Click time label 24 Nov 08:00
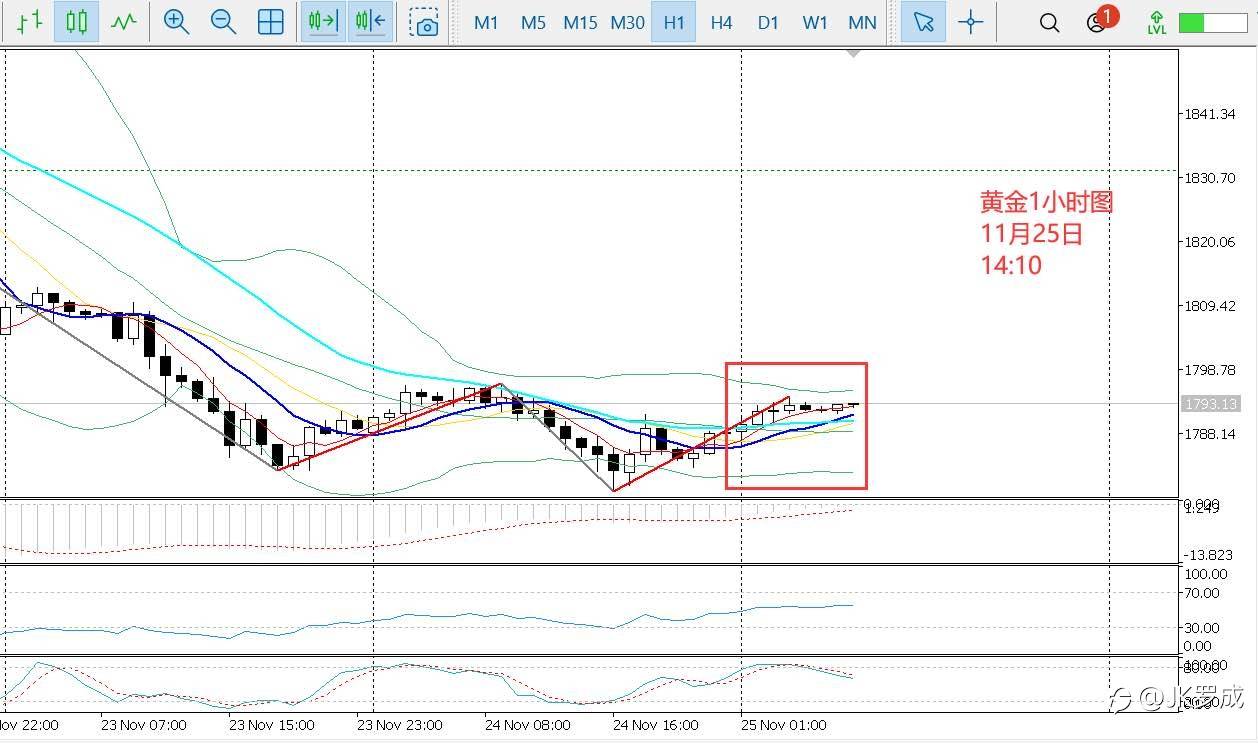The width and height of the screenshot is (1258, 743). coord(527,725)
